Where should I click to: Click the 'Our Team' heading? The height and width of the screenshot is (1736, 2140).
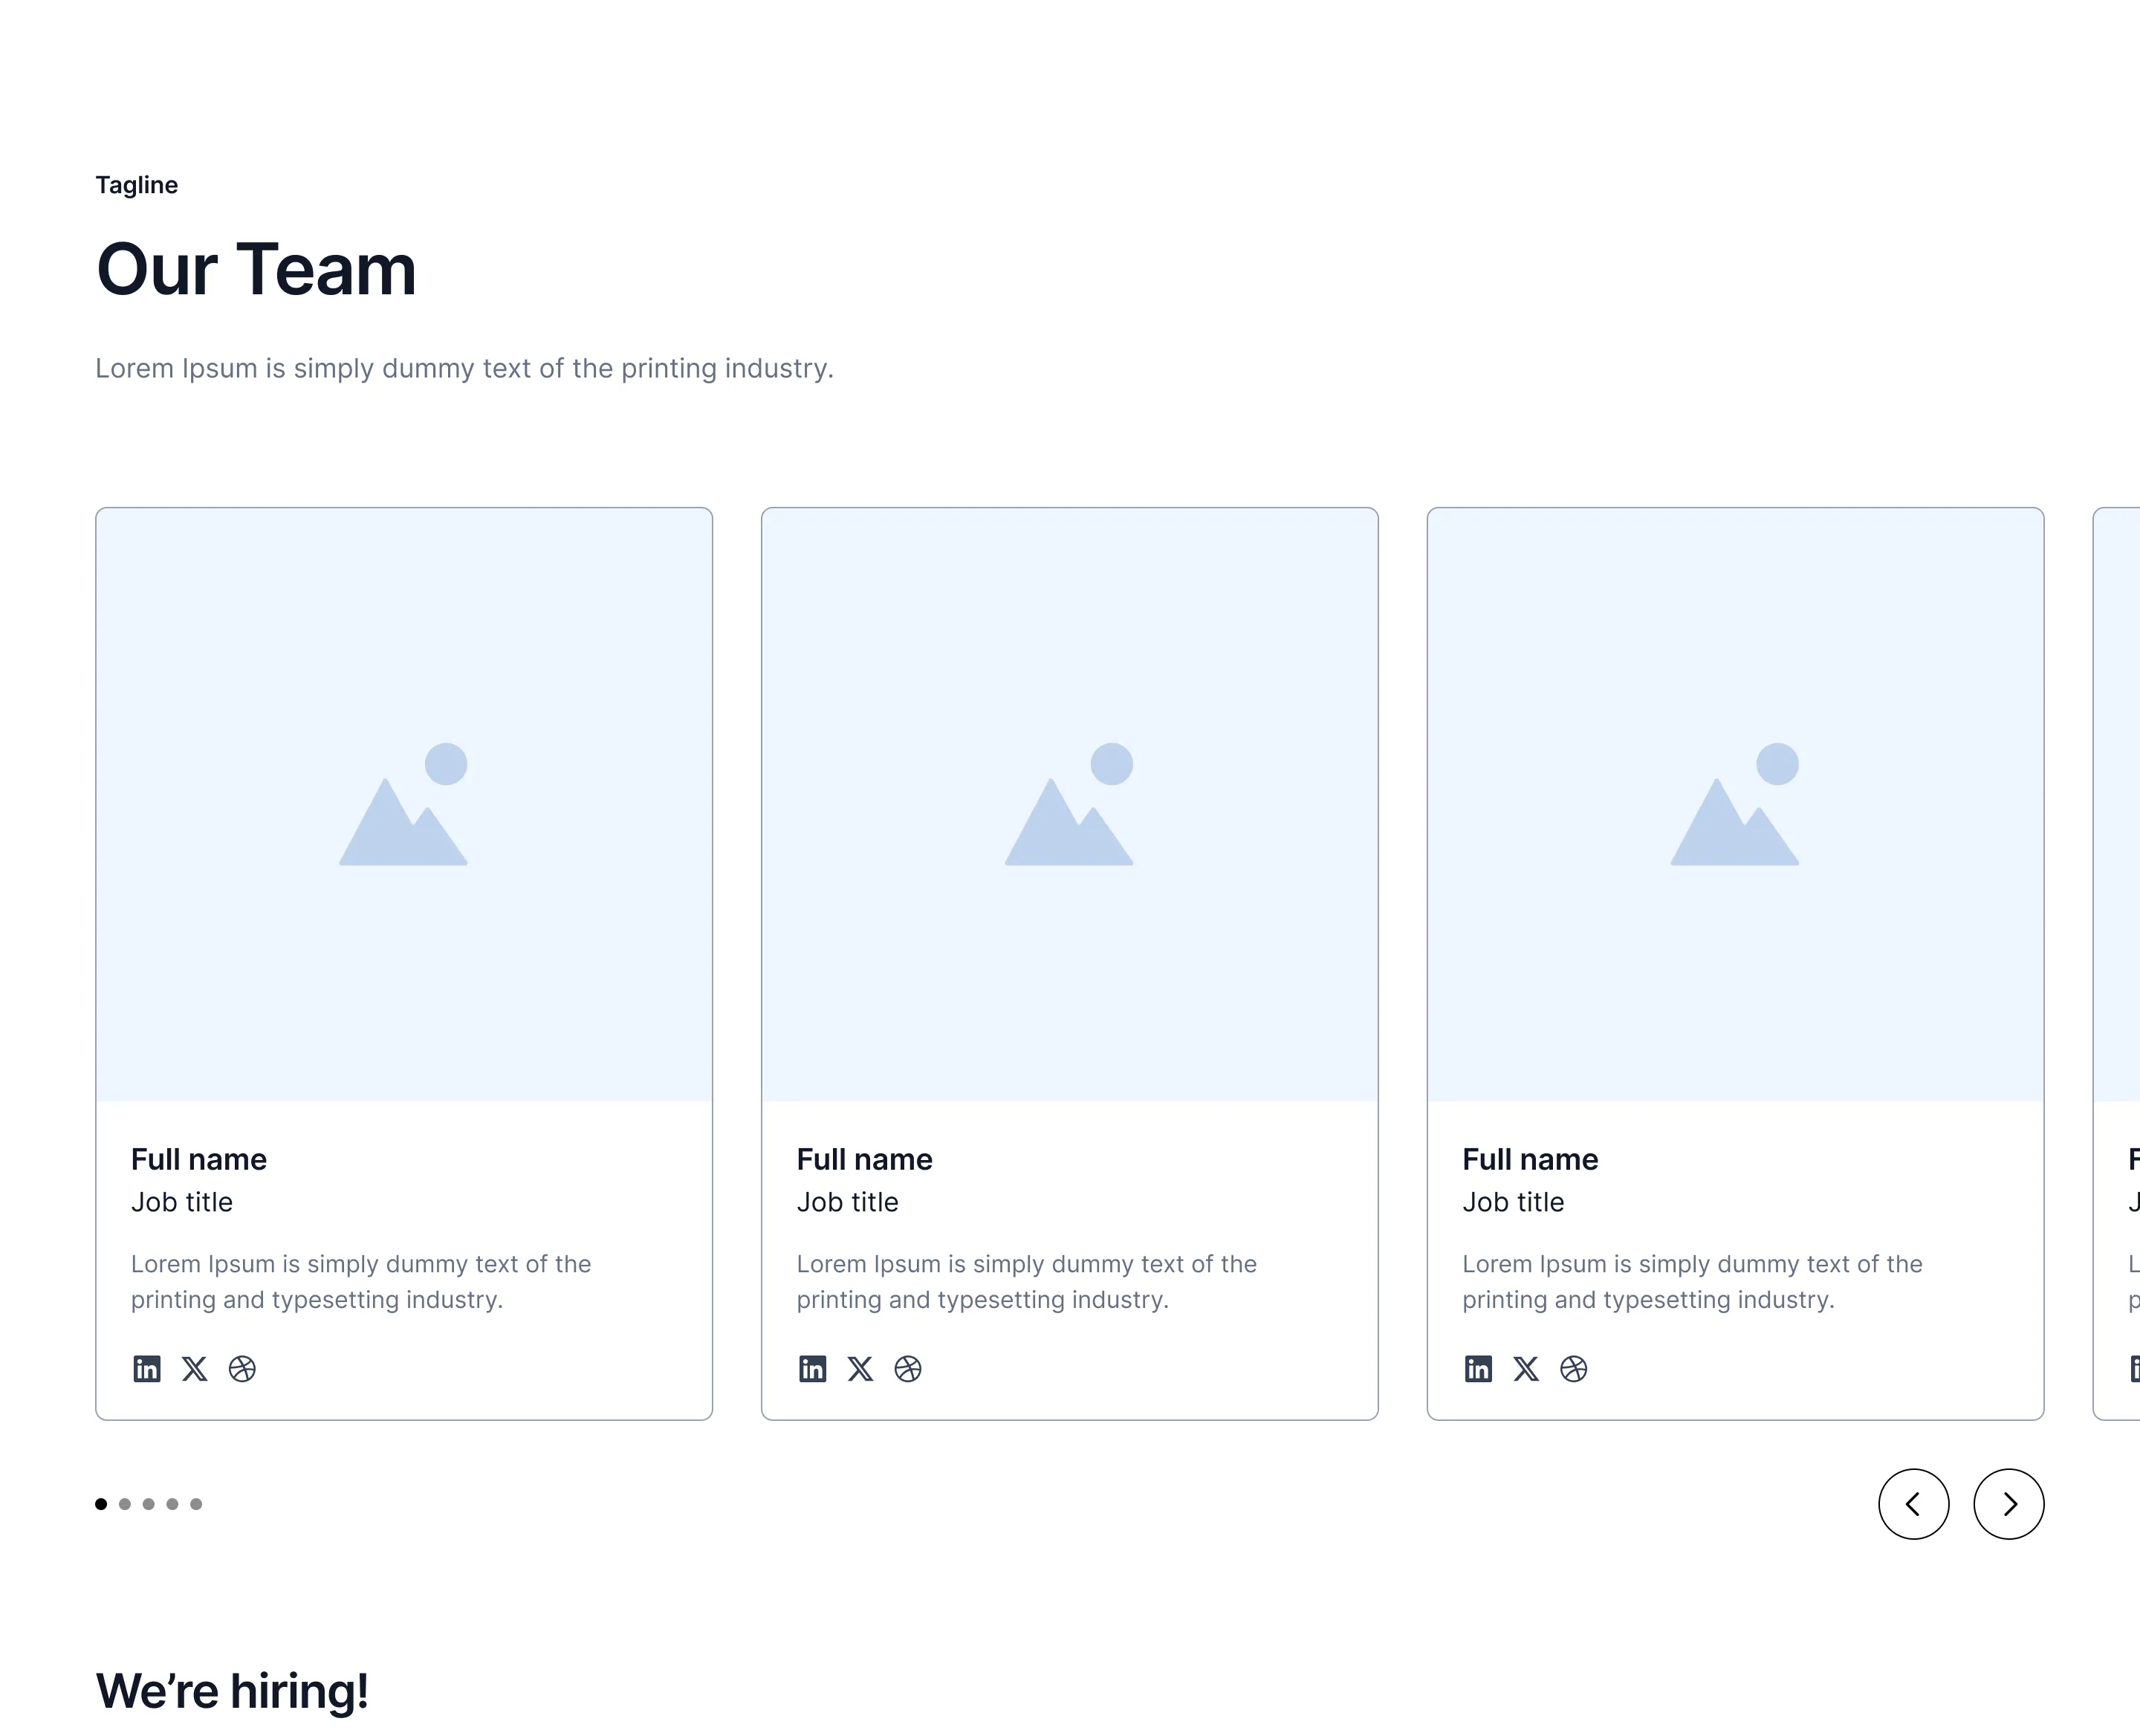pyautogui.click(x=256, y=270)
